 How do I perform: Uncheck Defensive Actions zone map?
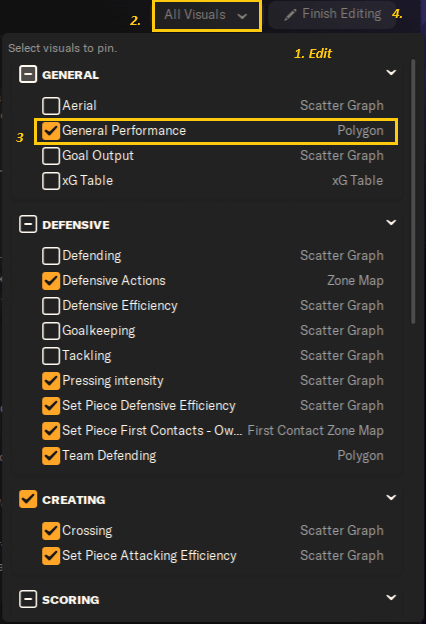51,281
